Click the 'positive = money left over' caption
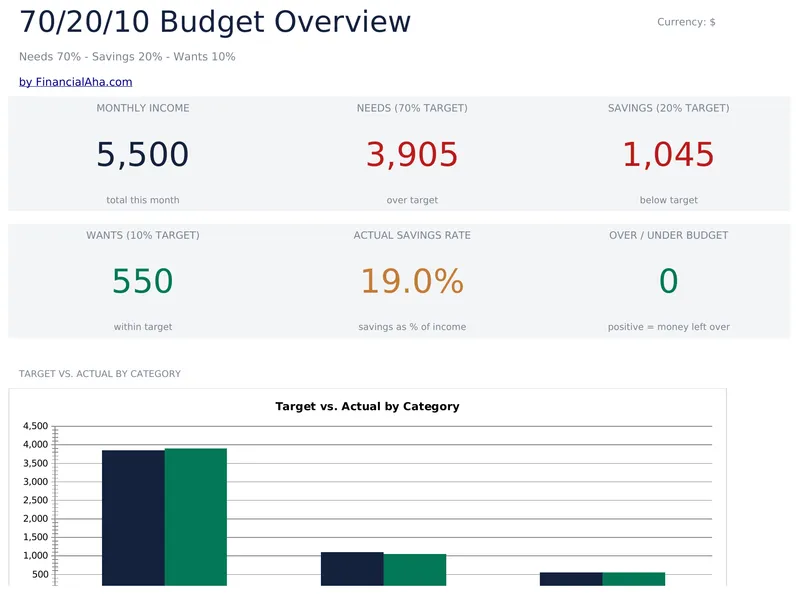The width and height of the screenshot is (800, 595). tap(668, 327)
